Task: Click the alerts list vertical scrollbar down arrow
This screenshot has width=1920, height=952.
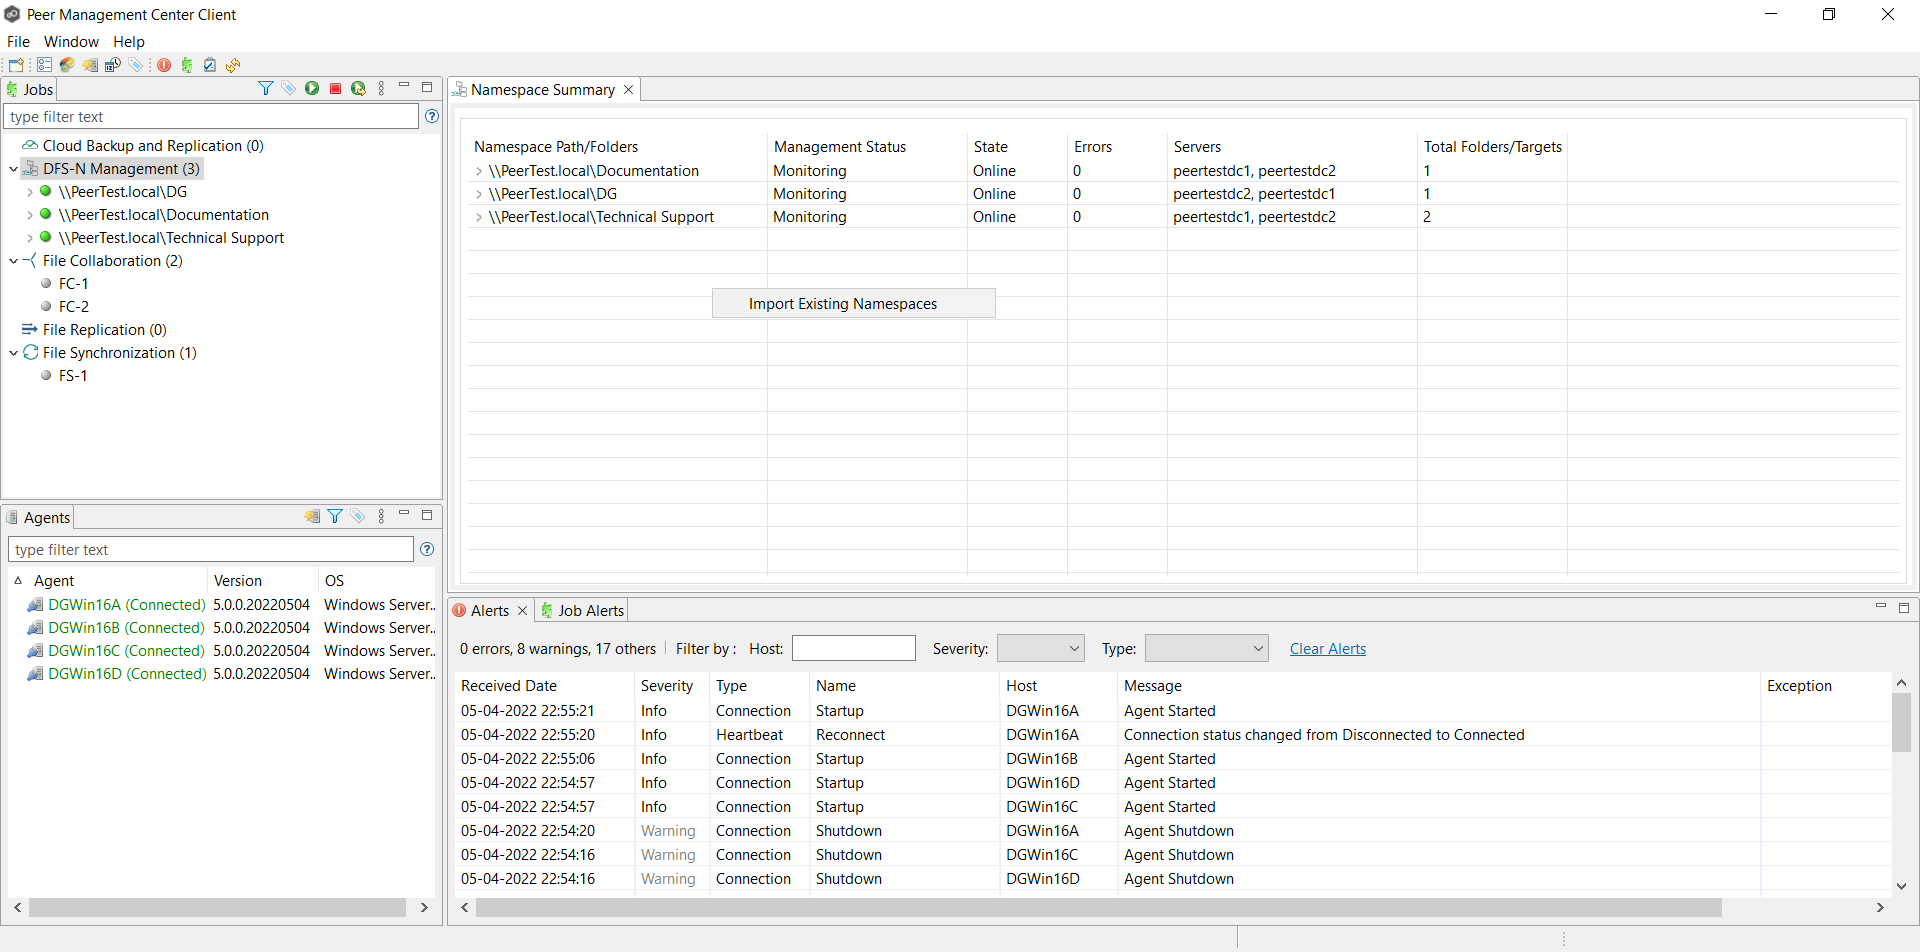Action: 1901,886
